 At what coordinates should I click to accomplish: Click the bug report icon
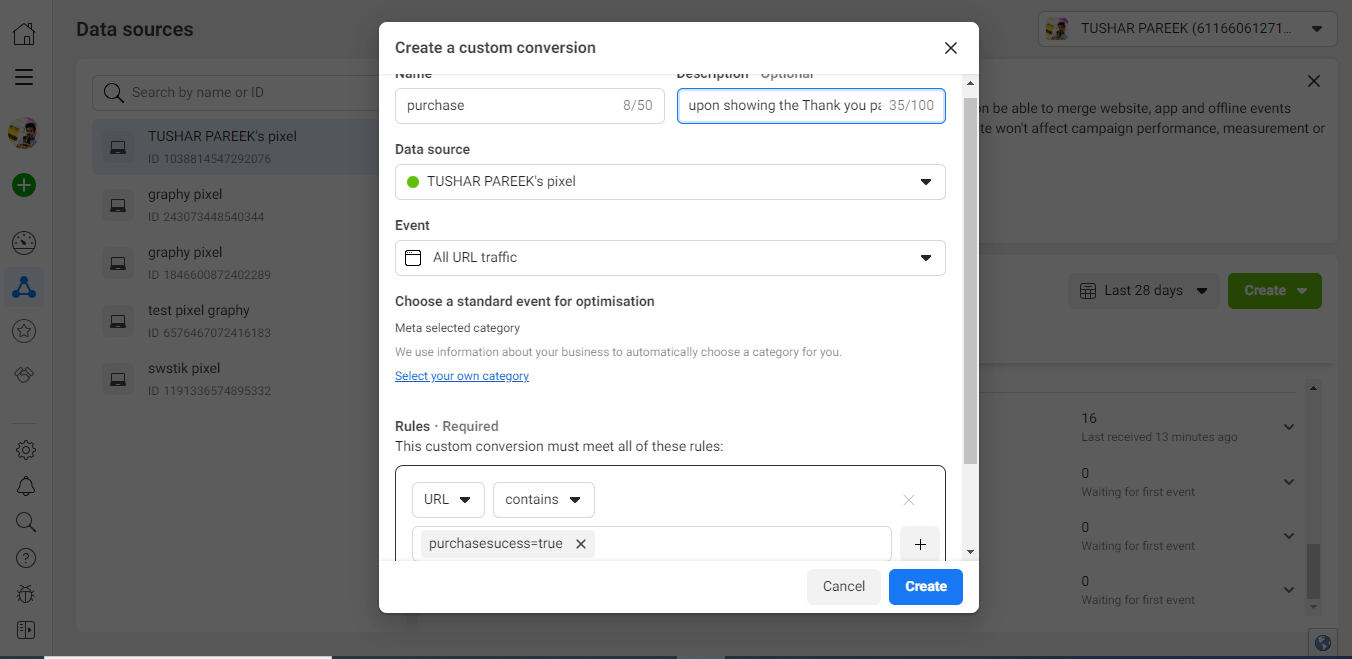click(26, 594)
